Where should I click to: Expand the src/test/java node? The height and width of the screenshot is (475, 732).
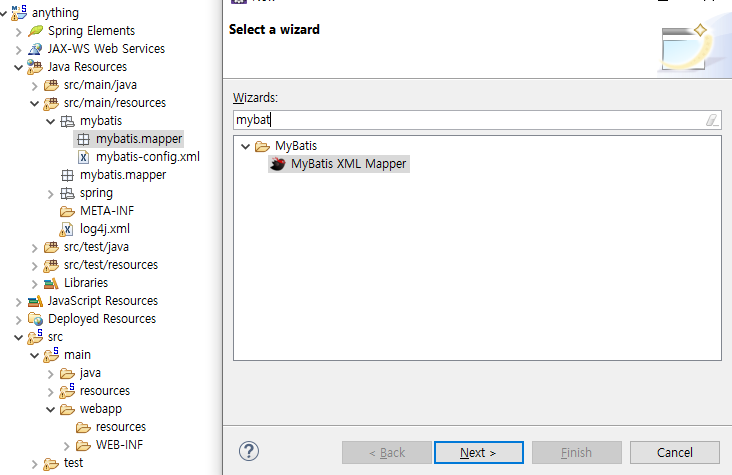pyautogui.click(x=35, y=248)
